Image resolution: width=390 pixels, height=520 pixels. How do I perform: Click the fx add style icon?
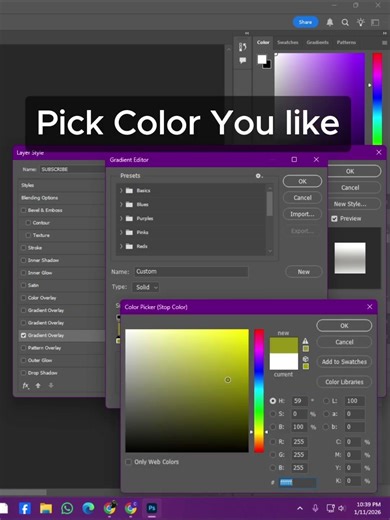pos(26,386)
